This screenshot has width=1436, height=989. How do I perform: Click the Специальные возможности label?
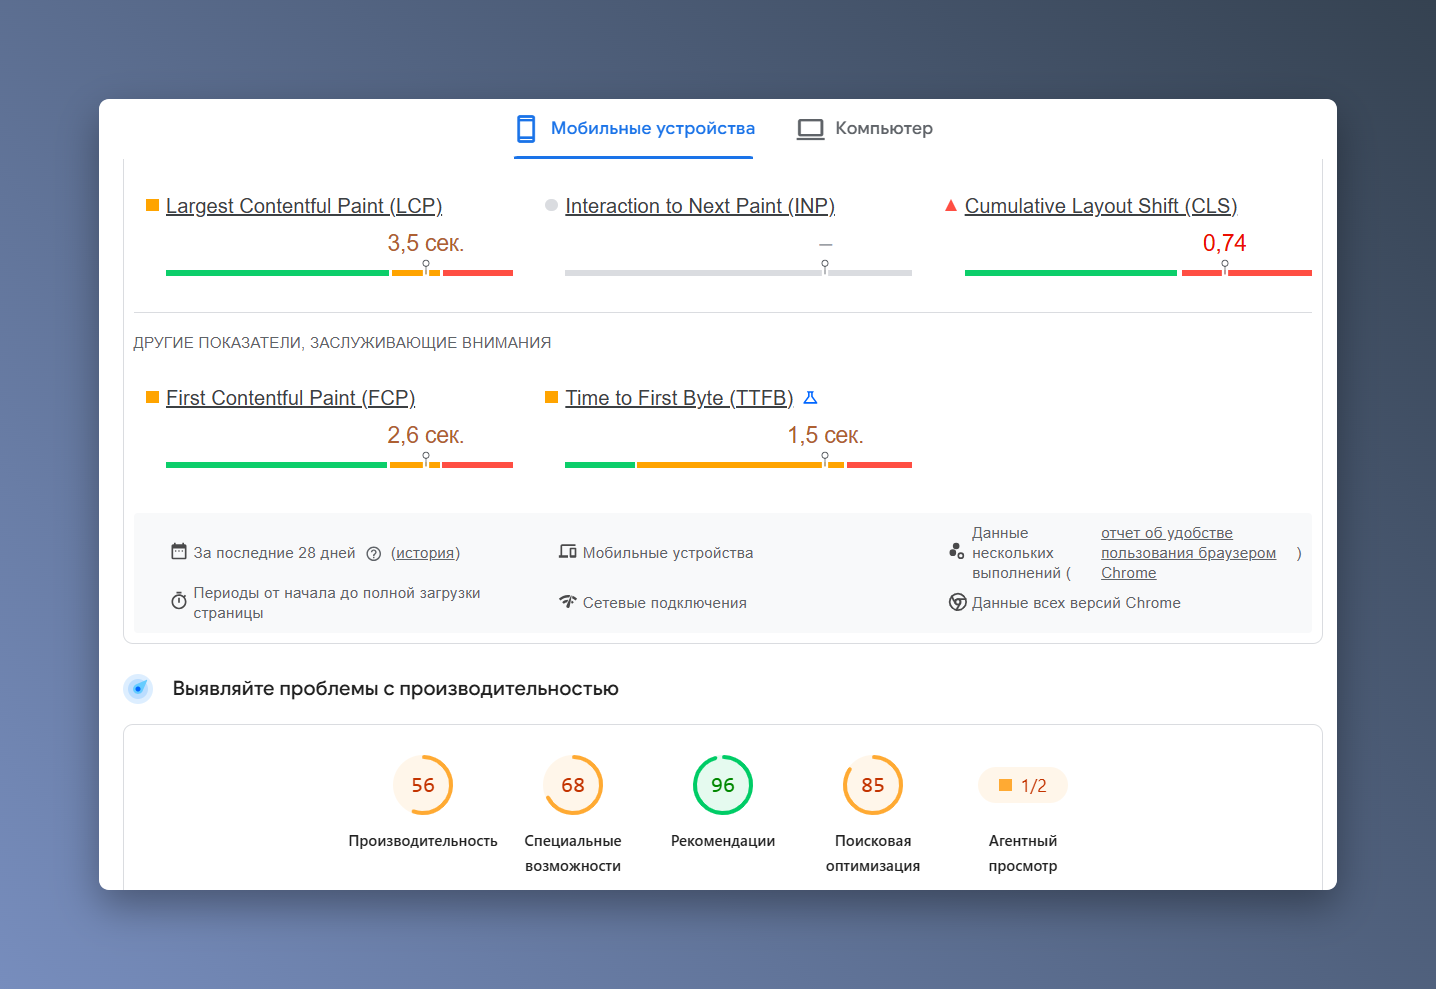point(573,853)
